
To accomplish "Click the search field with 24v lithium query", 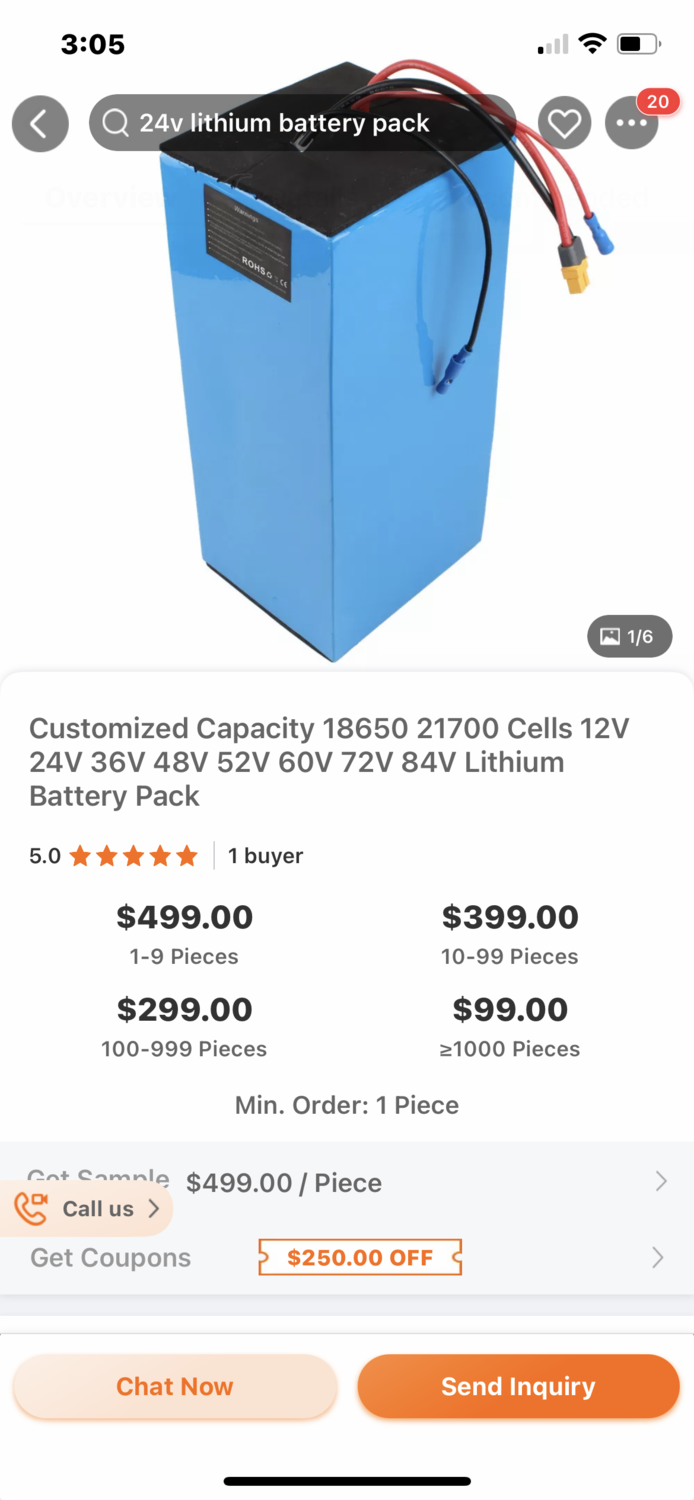I will click(x=300, y=124).
